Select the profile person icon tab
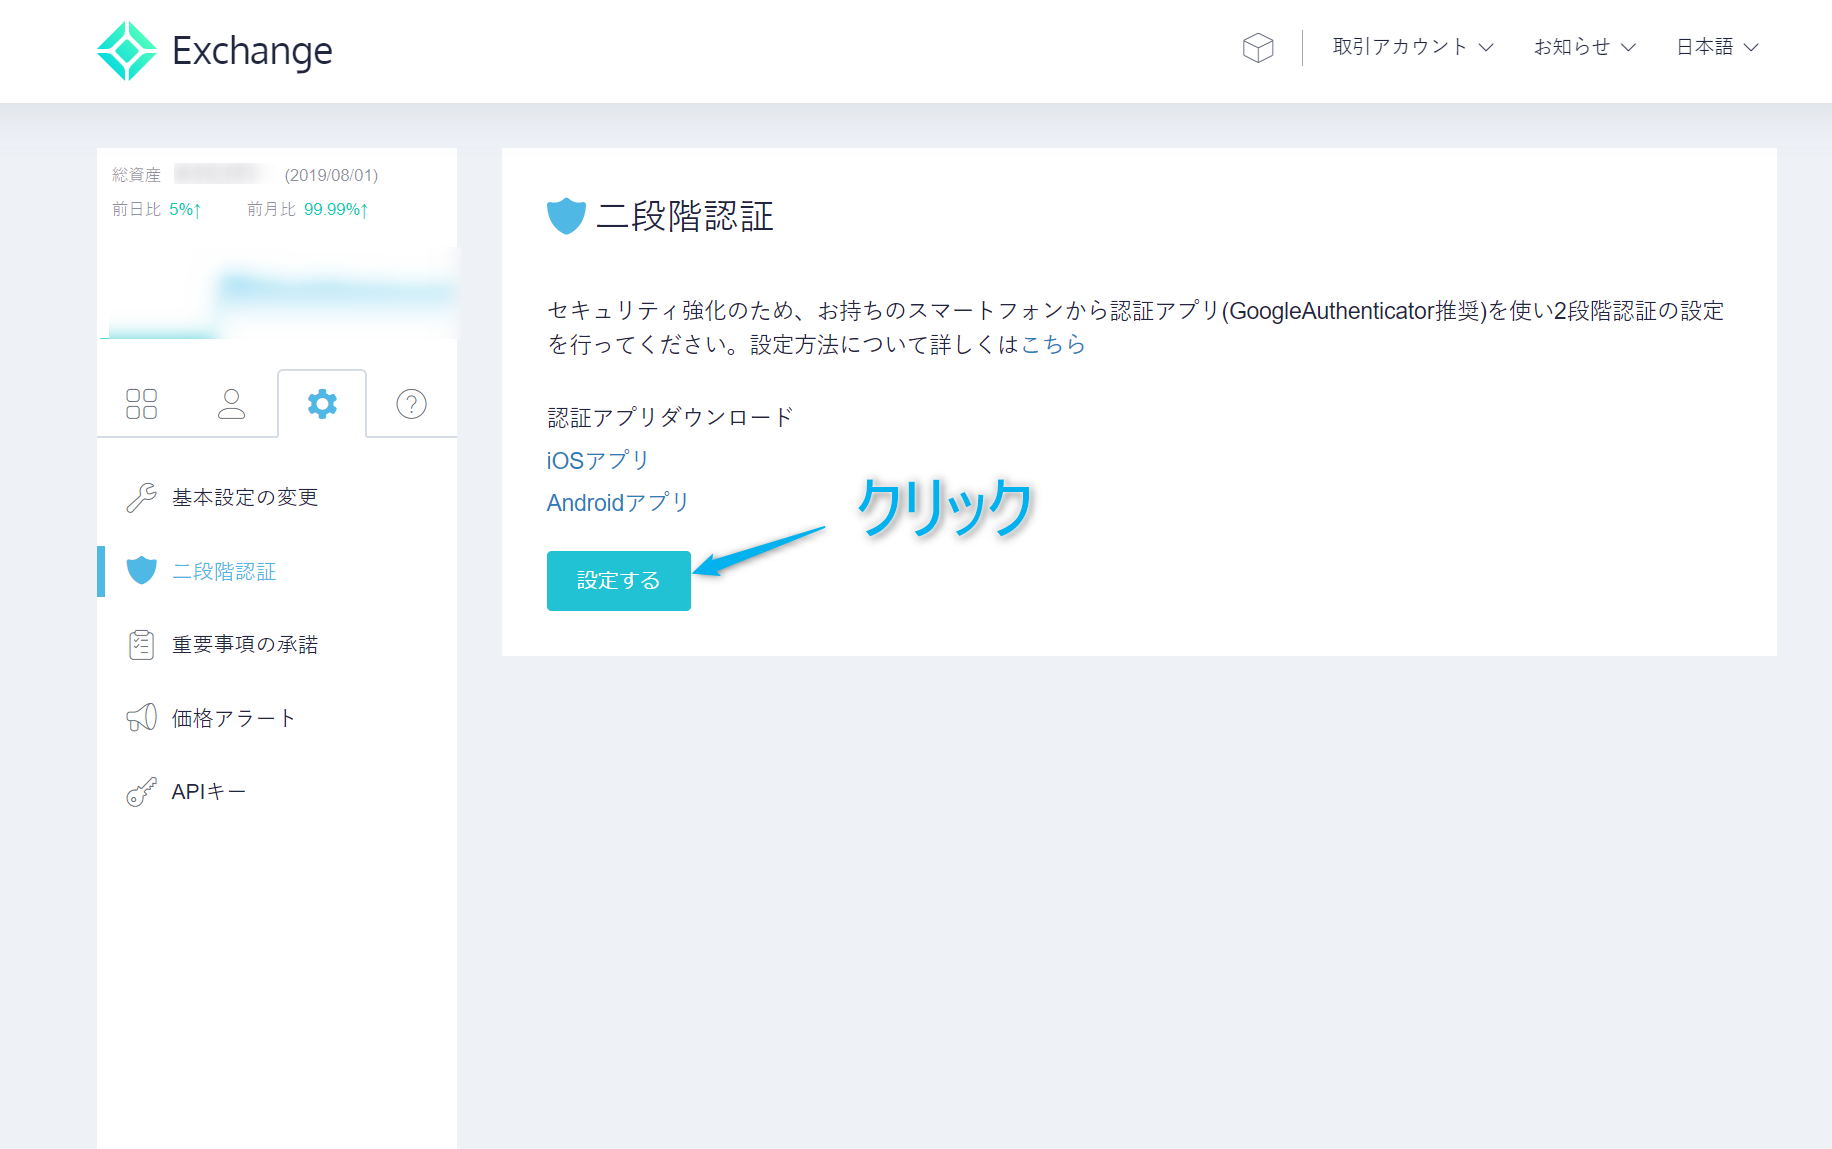 tap(231, 403)
